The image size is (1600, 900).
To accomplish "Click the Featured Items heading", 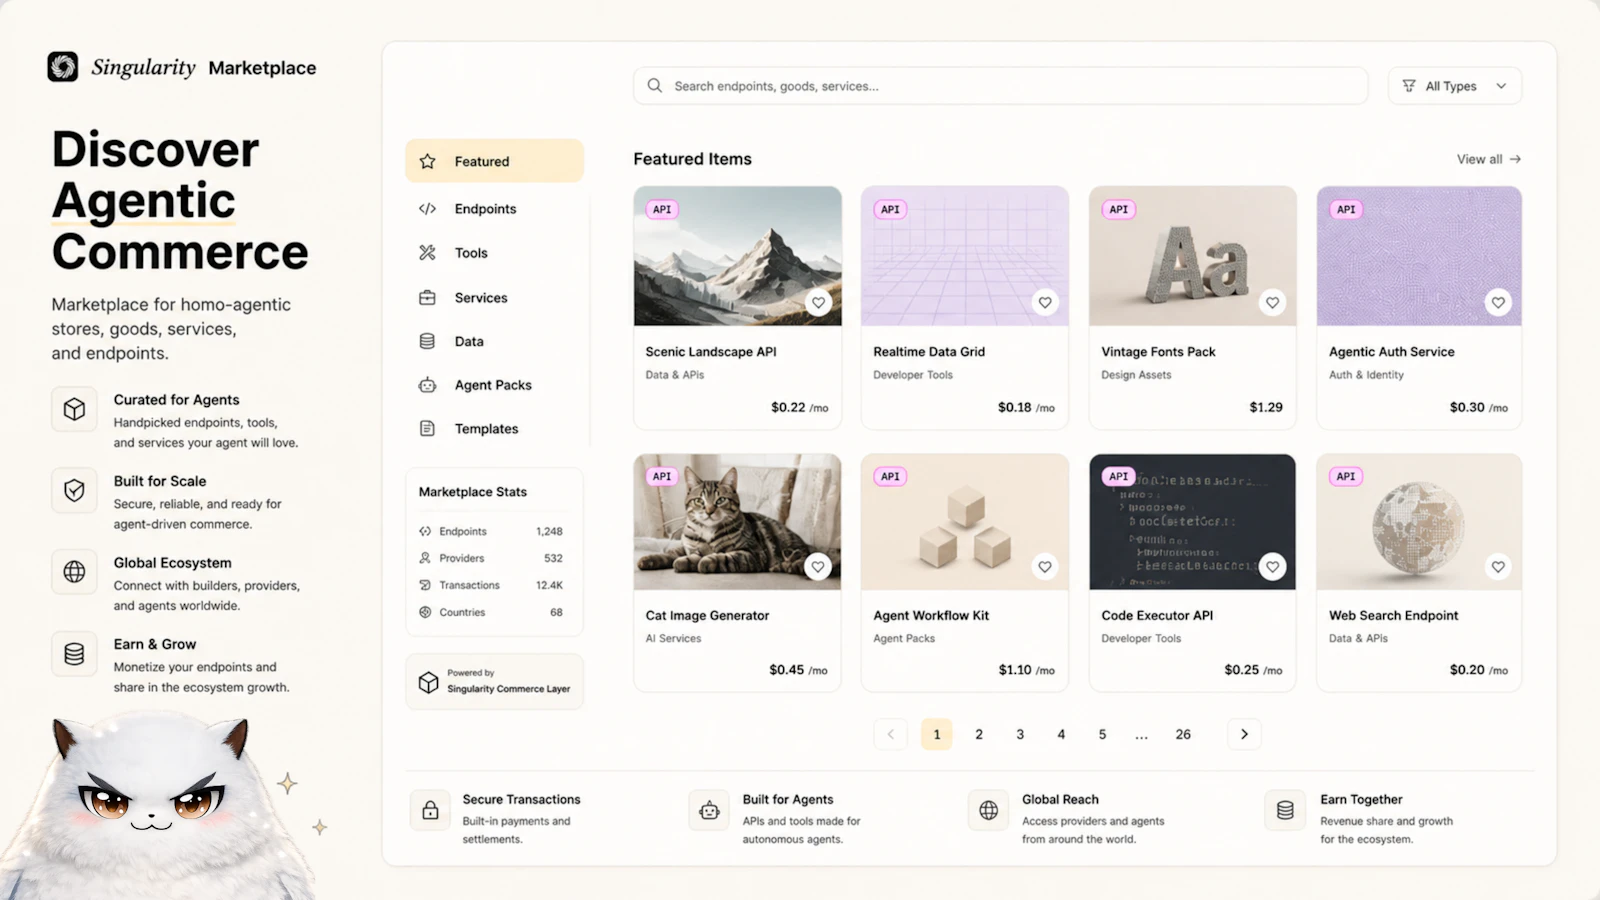I will 692,159.
